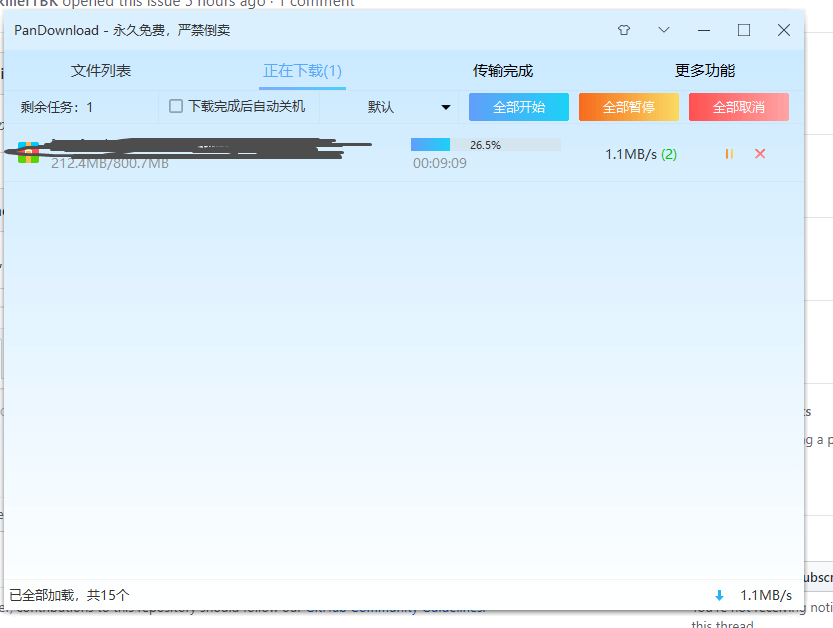Open the 更多功能 tab
This screenshot has width=833, height=628.
704,70
